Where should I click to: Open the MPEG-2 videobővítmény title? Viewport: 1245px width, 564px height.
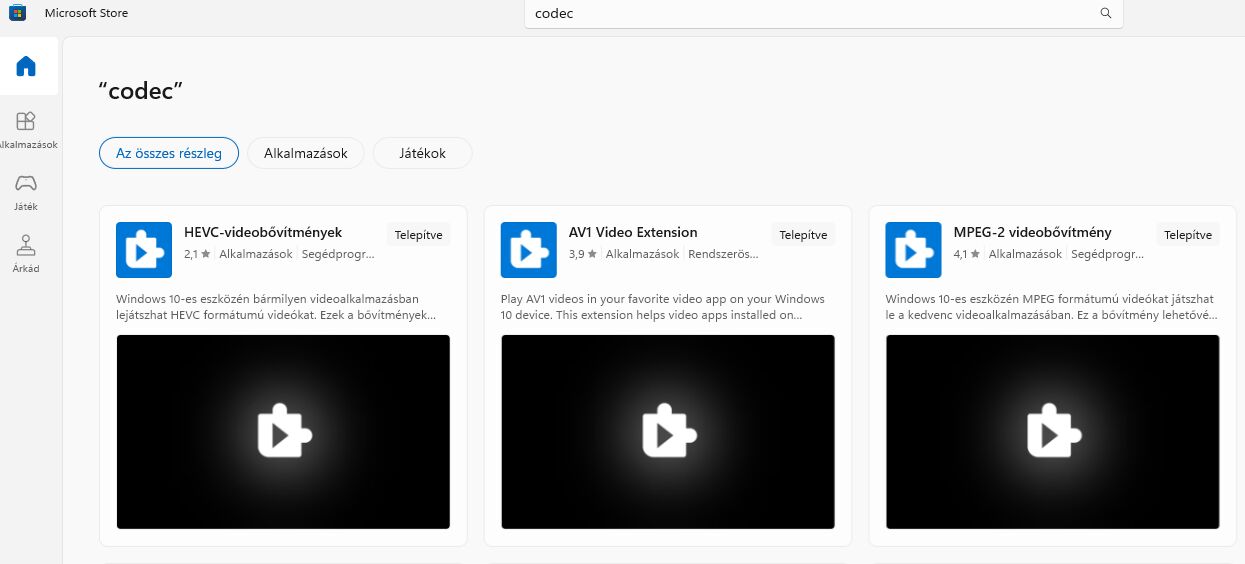click(x=1032, y=232)
